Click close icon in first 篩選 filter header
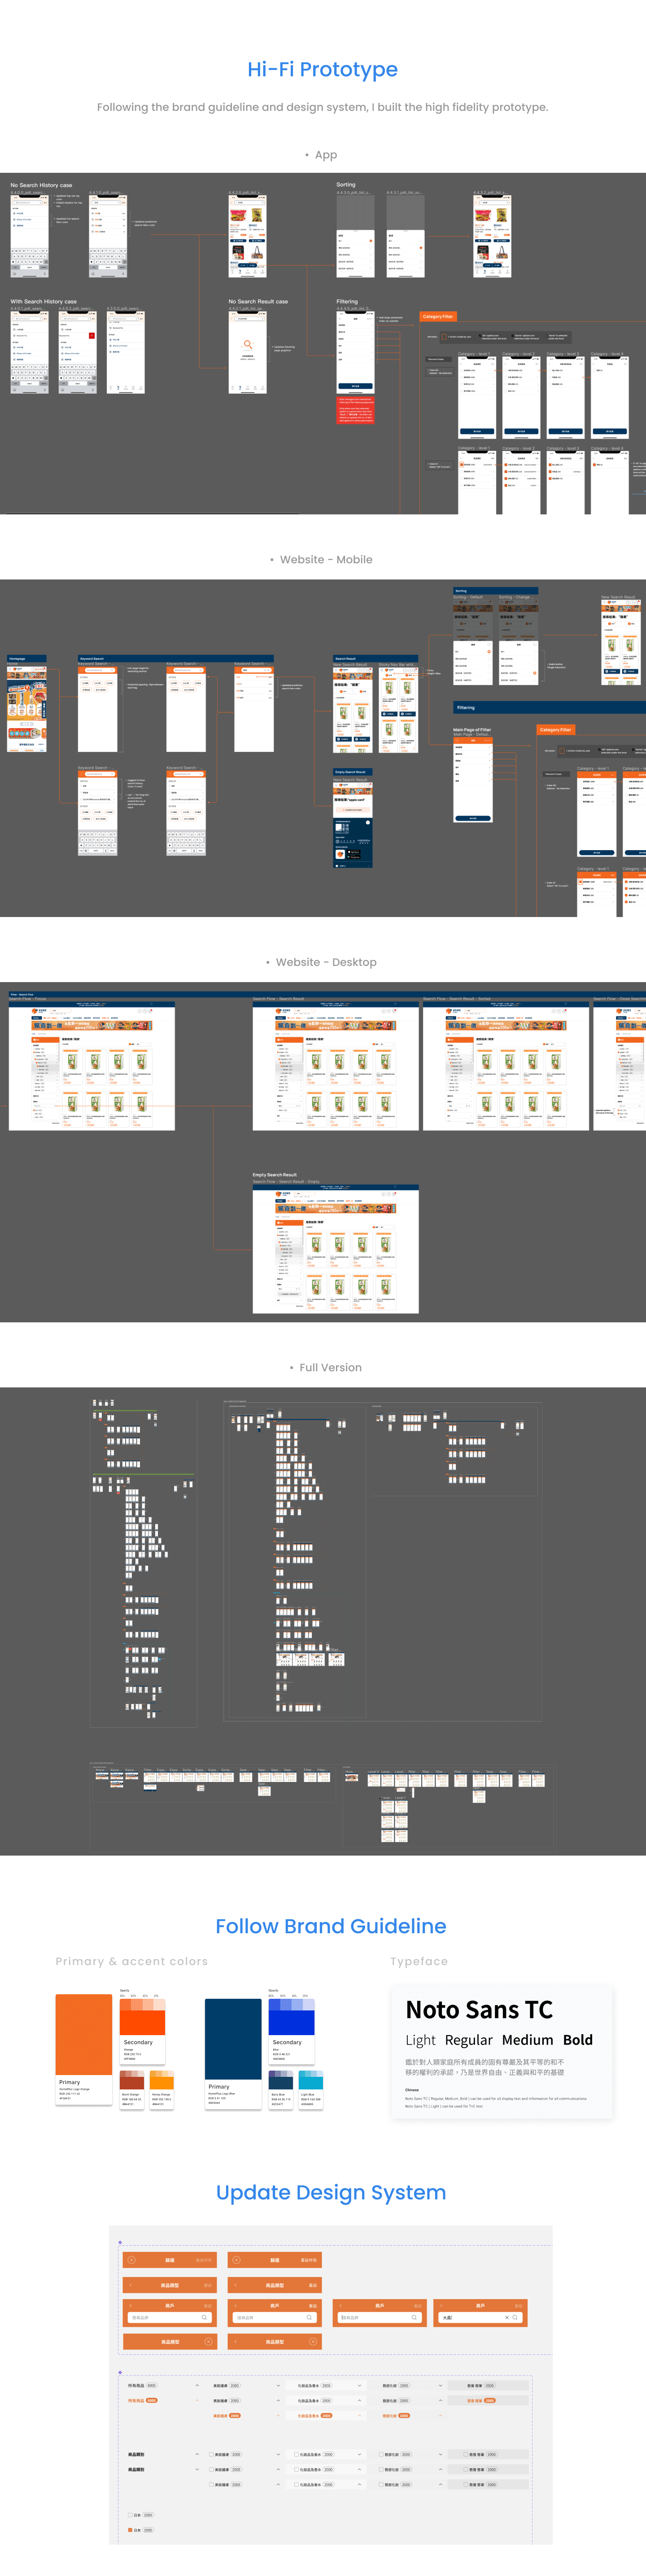Viewport: 646px width, 2576px height. 131,2260
